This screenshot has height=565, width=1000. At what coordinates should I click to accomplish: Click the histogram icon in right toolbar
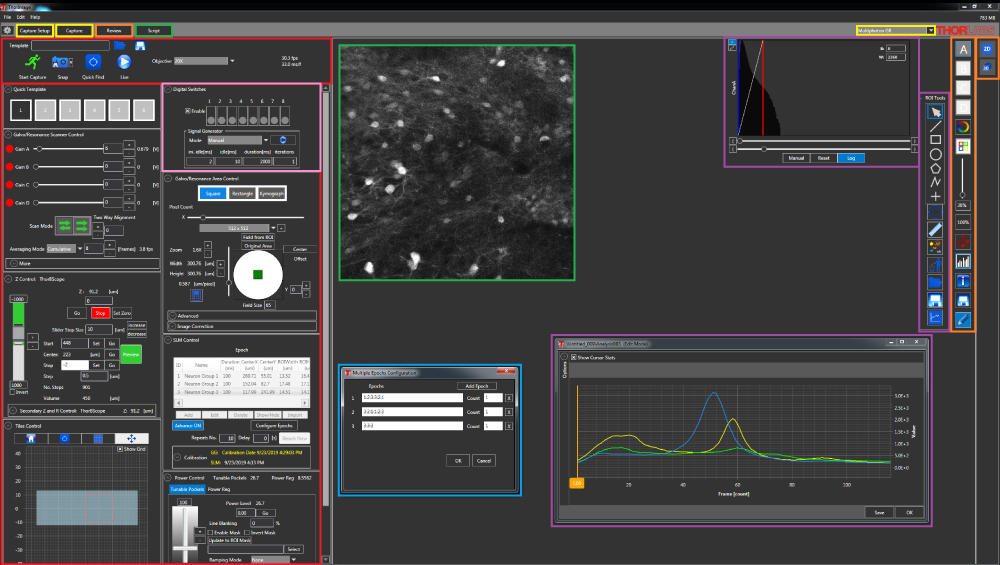pos(963,261)
